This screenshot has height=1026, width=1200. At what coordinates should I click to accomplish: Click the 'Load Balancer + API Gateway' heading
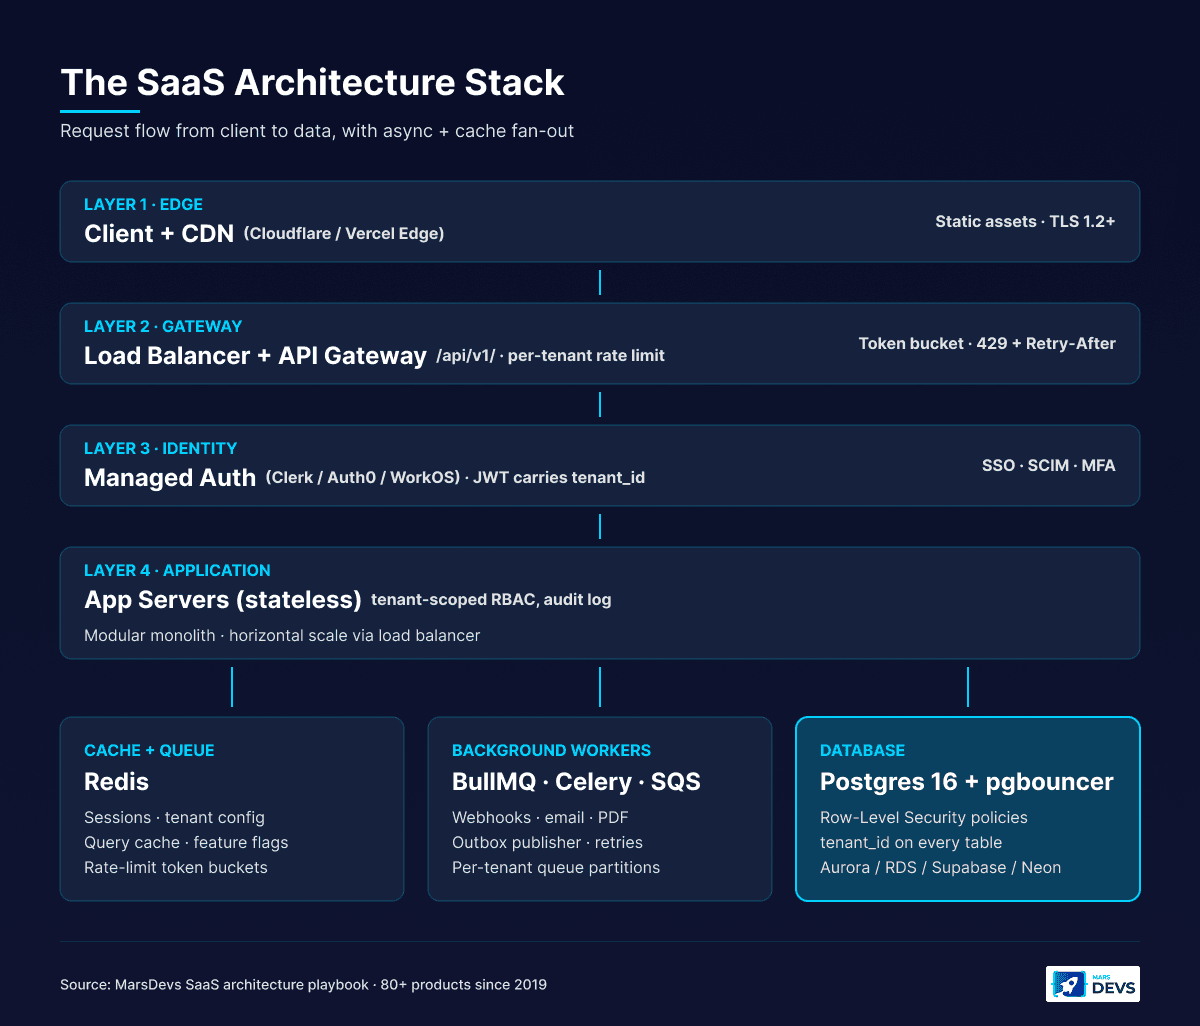click(x=255, y=355)
